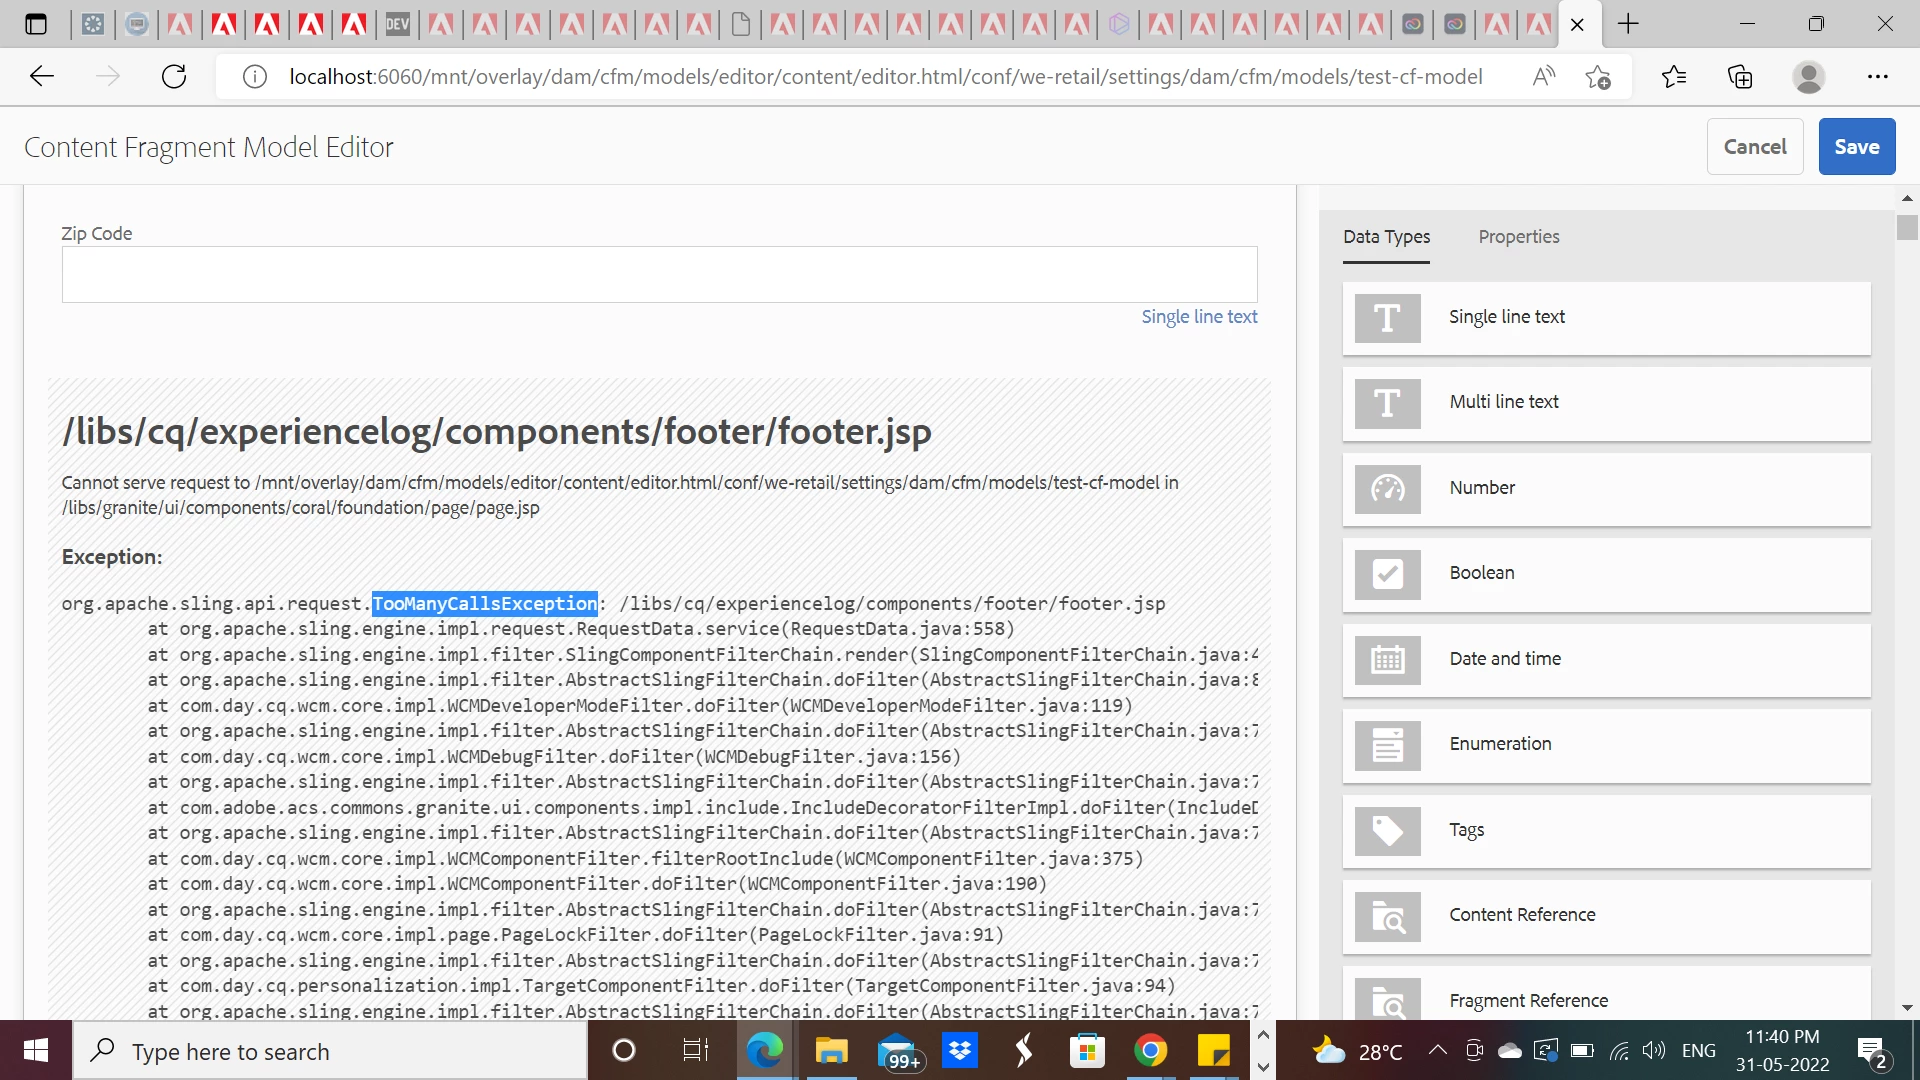Pick the Number gauge icon
This screenshot has width=1920, height=1080.
pyautogui.click(x=1387, y=489)
